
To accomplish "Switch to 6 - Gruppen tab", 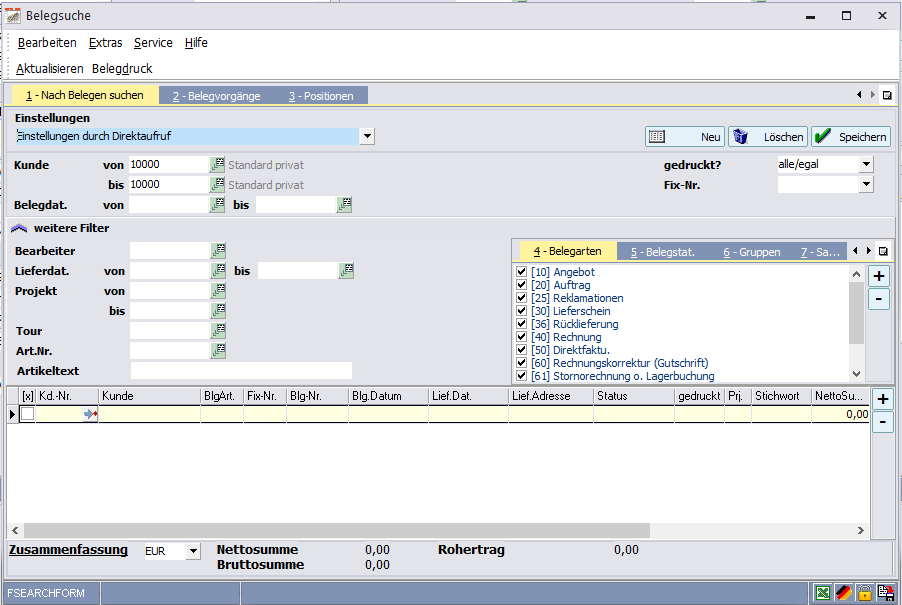I will click(x=752, y=252).
